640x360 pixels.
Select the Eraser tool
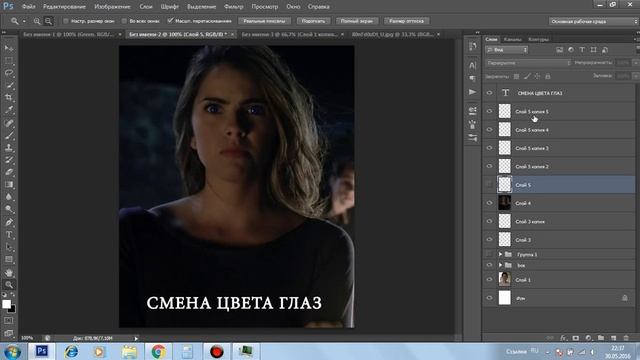9,172
